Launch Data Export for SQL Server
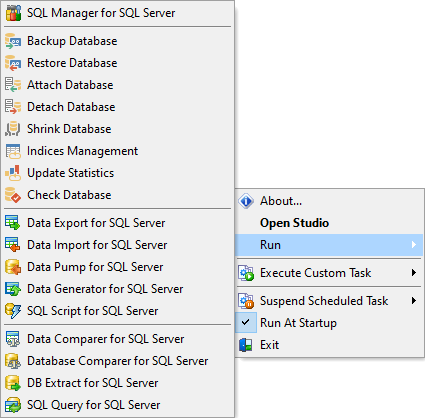The width and height of the screenshot is (425, 418). click(x=117, y=223)
